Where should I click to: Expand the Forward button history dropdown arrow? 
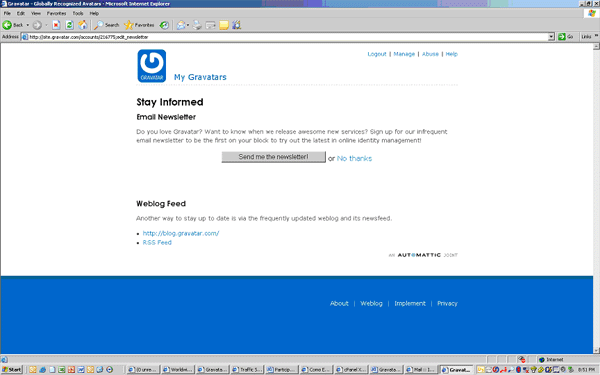coord(46,25)
